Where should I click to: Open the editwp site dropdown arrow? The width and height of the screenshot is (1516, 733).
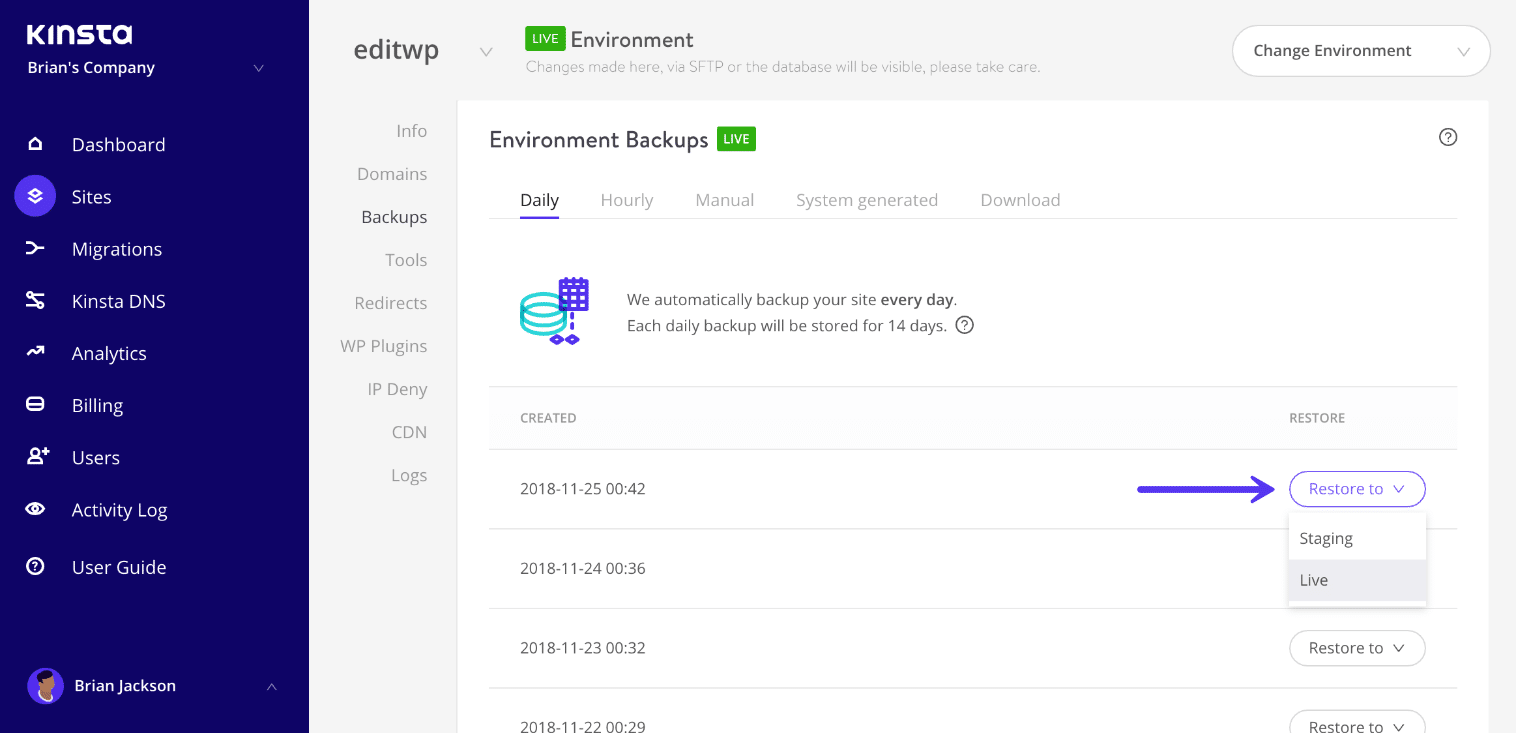tap(486, 52)
